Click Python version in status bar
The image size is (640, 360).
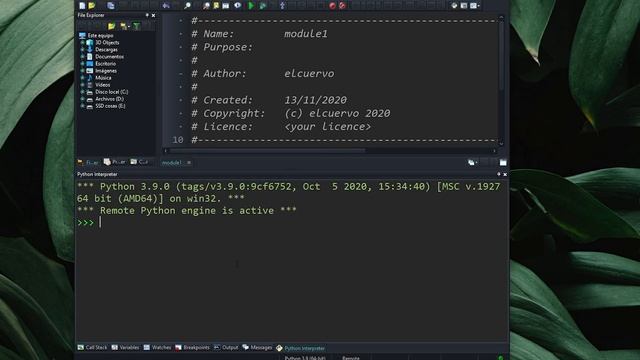pyautogui.click(x=305, y=358)
